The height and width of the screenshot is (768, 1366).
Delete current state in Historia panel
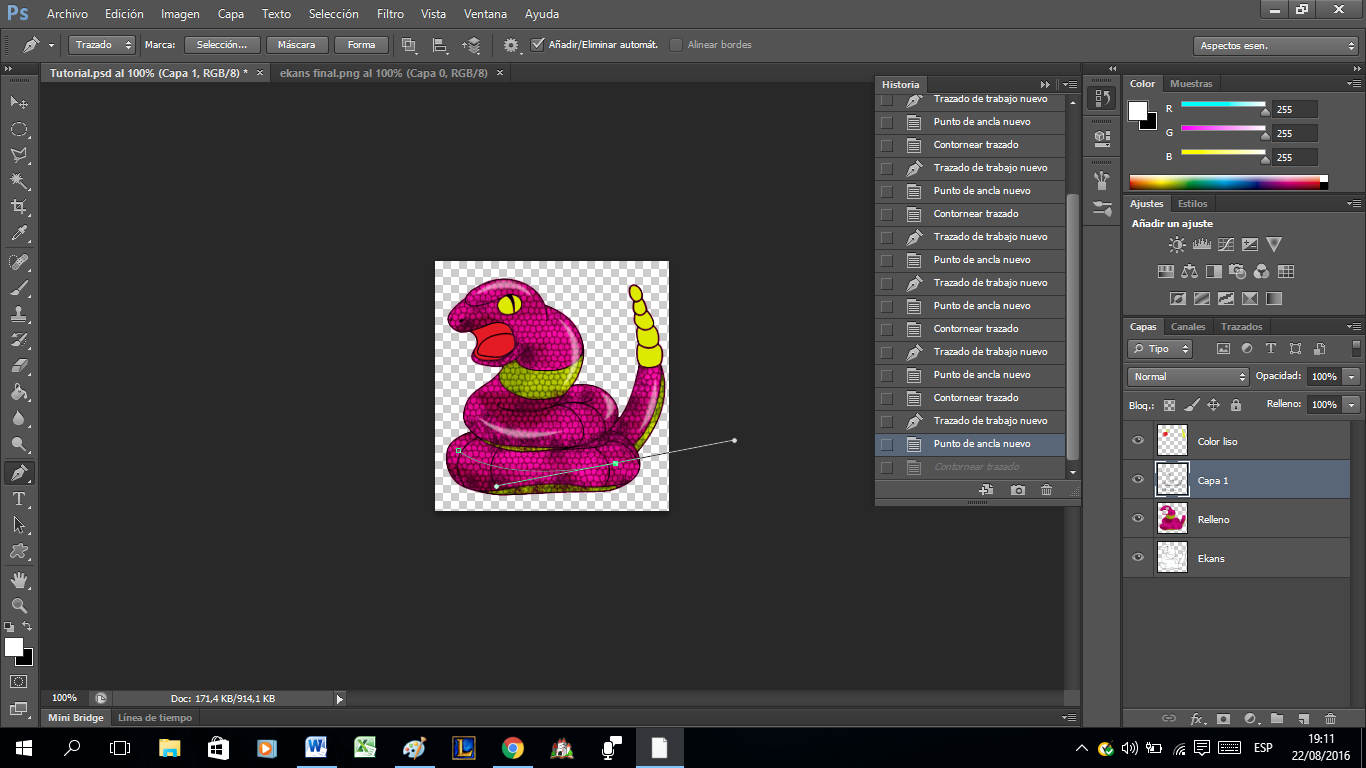[x=1047, y=490]
